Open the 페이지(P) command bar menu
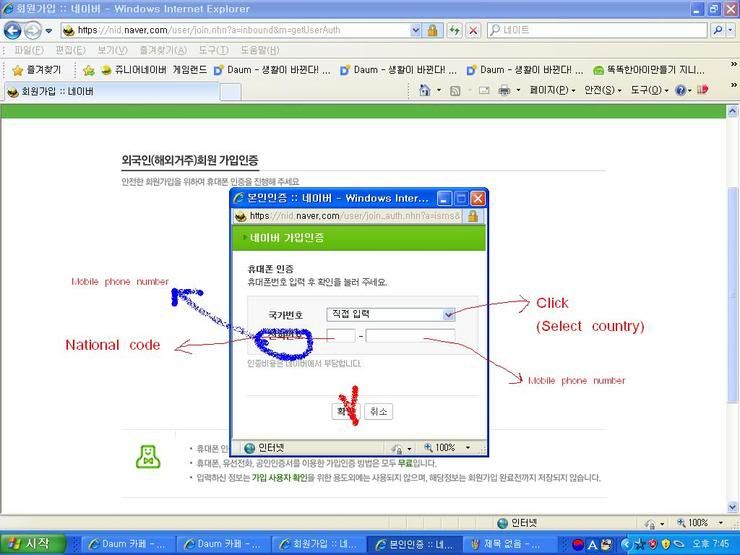740x555 pixels. pyautogui.click(x=553, y=90)
